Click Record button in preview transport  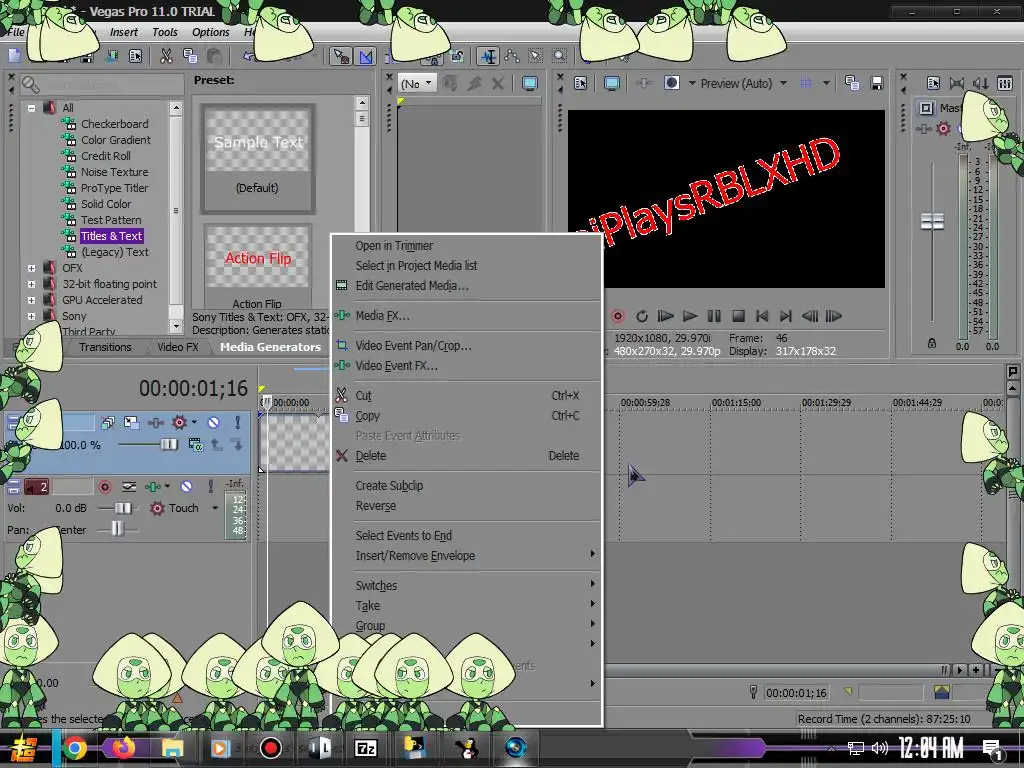(x=617, y=316)
